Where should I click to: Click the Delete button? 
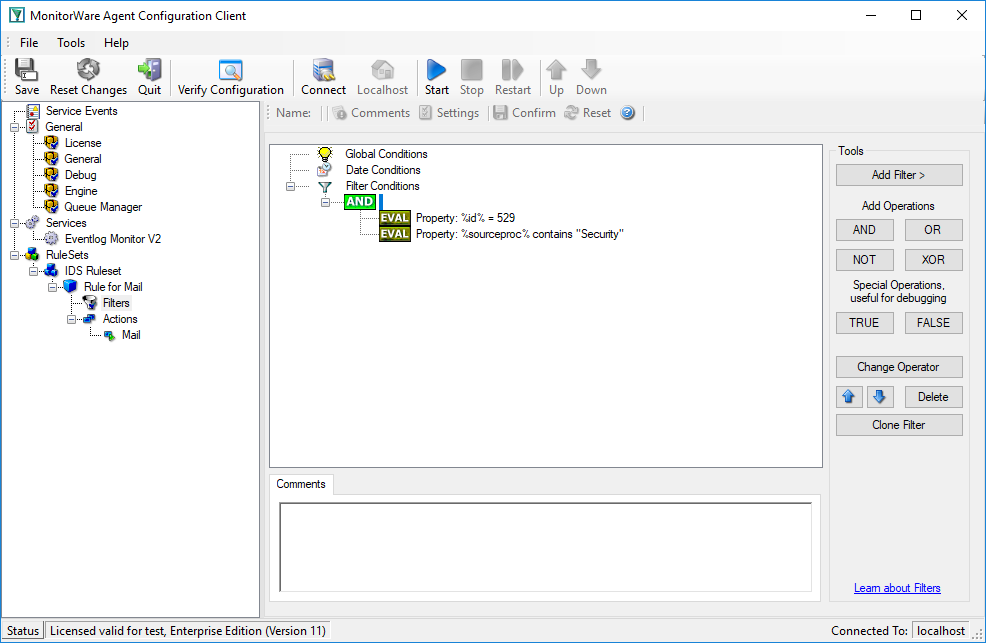tap(933, 397)
